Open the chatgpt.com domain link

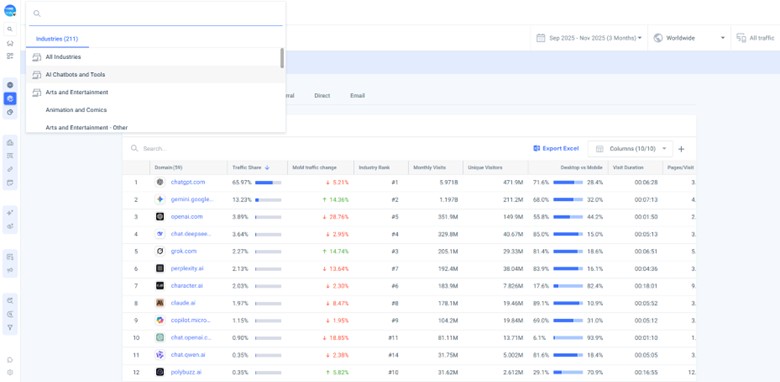(188, 182)
